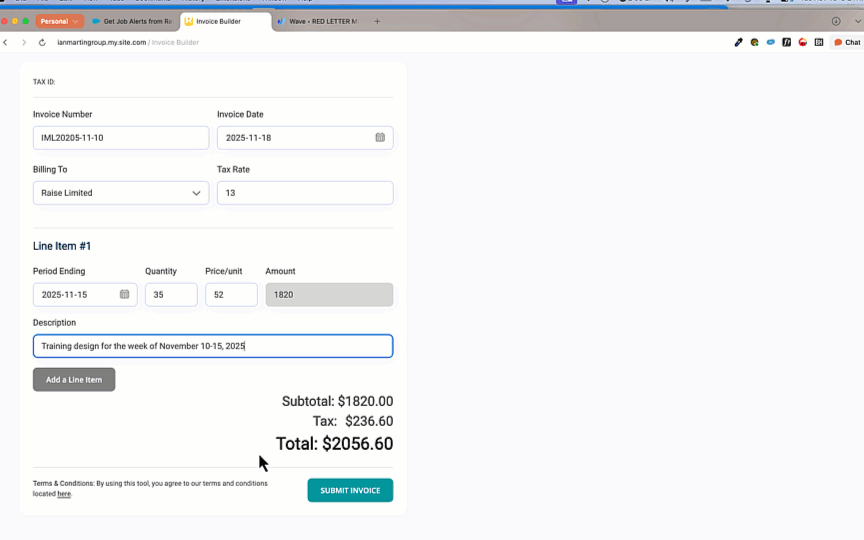Open the Chat panel button
Screen dimensions: 864x540
[x=847, y=43]
